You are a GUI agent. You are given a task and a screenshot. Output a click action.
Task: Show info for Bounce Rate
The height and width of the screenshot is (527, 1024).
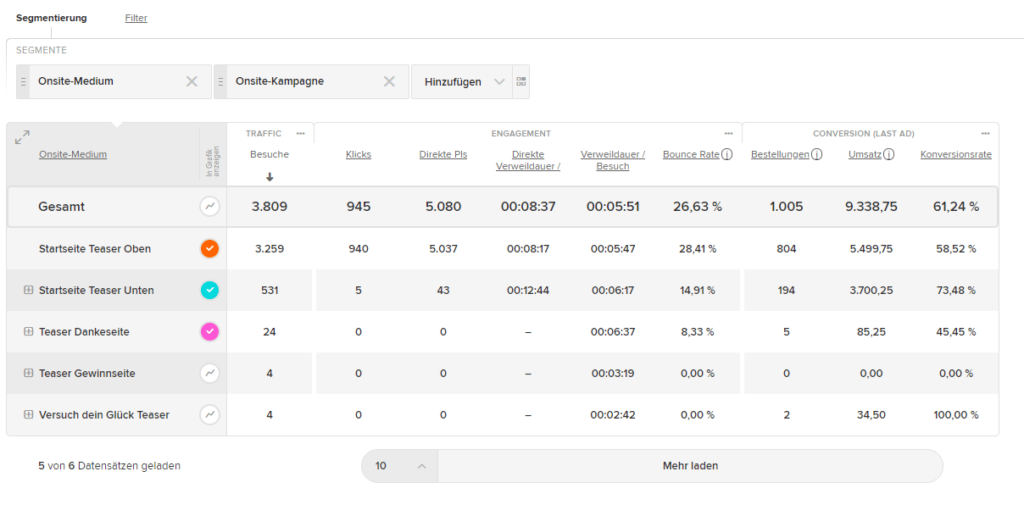pos(727,155)
